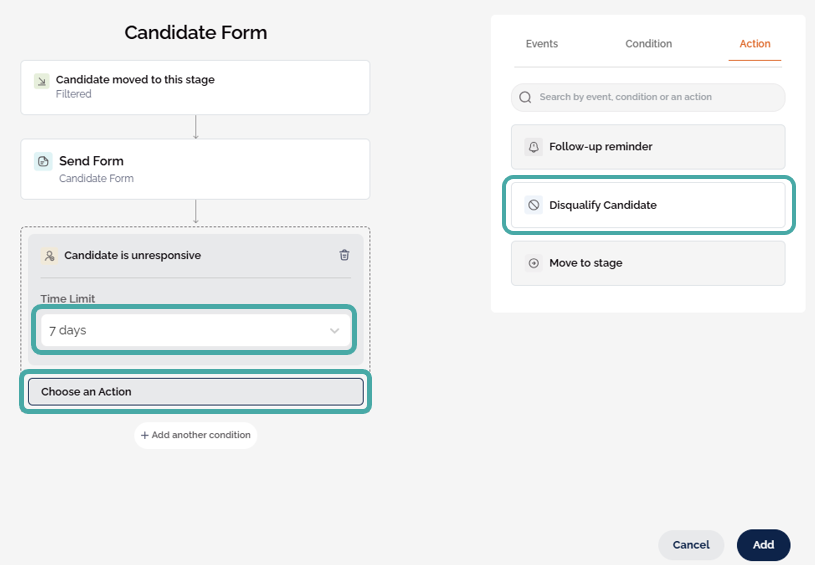Click Add another condition
Image resolution: width=815 pixels, height=565 pixels.
[x=196, y=435]
